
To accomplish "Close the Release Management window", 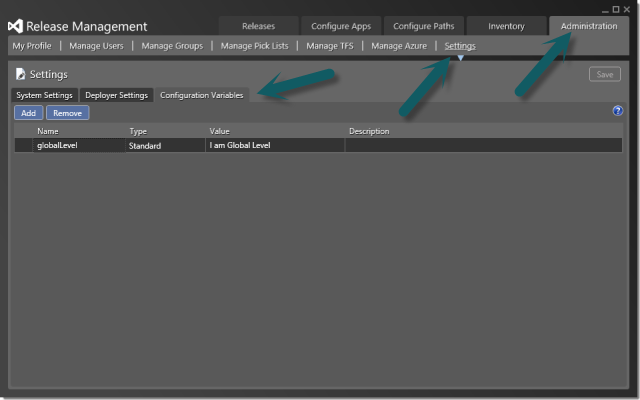I will [627, 9].
